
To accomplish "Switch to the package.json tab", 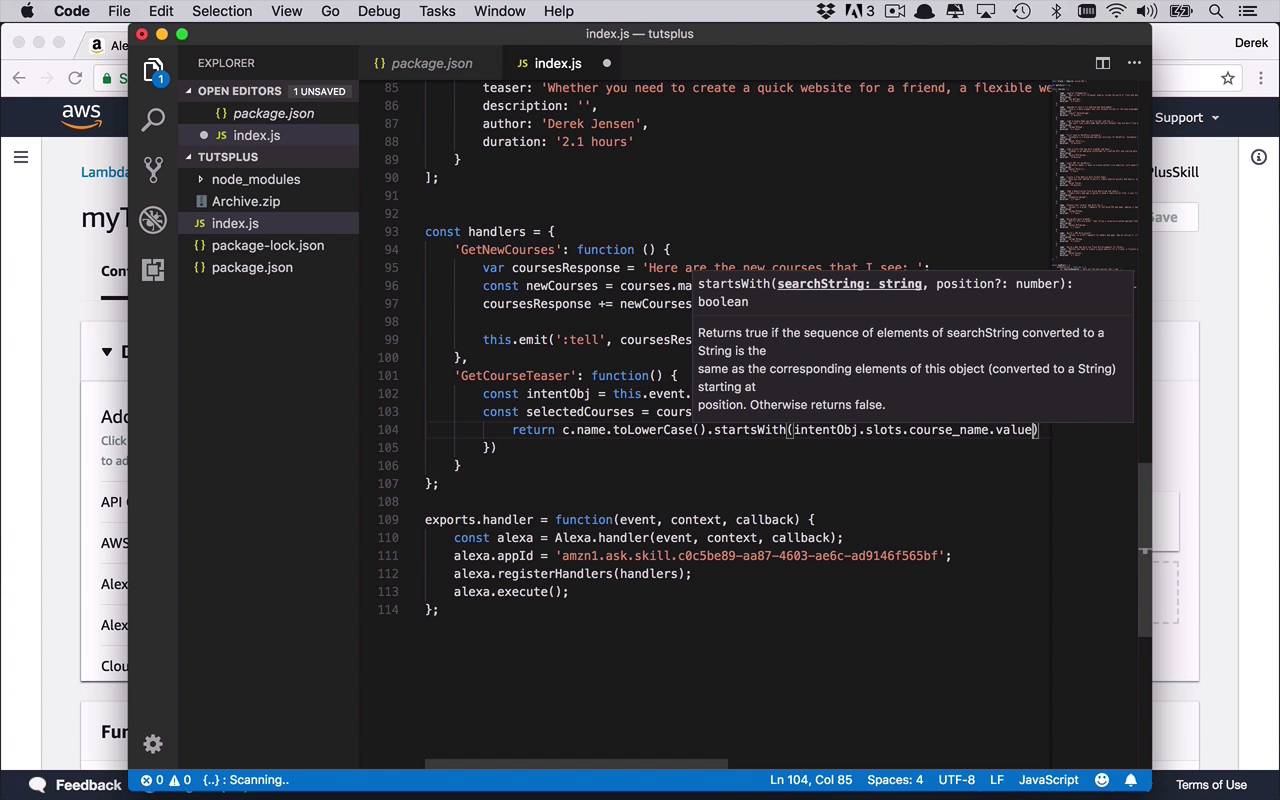I will coord(431,63).
